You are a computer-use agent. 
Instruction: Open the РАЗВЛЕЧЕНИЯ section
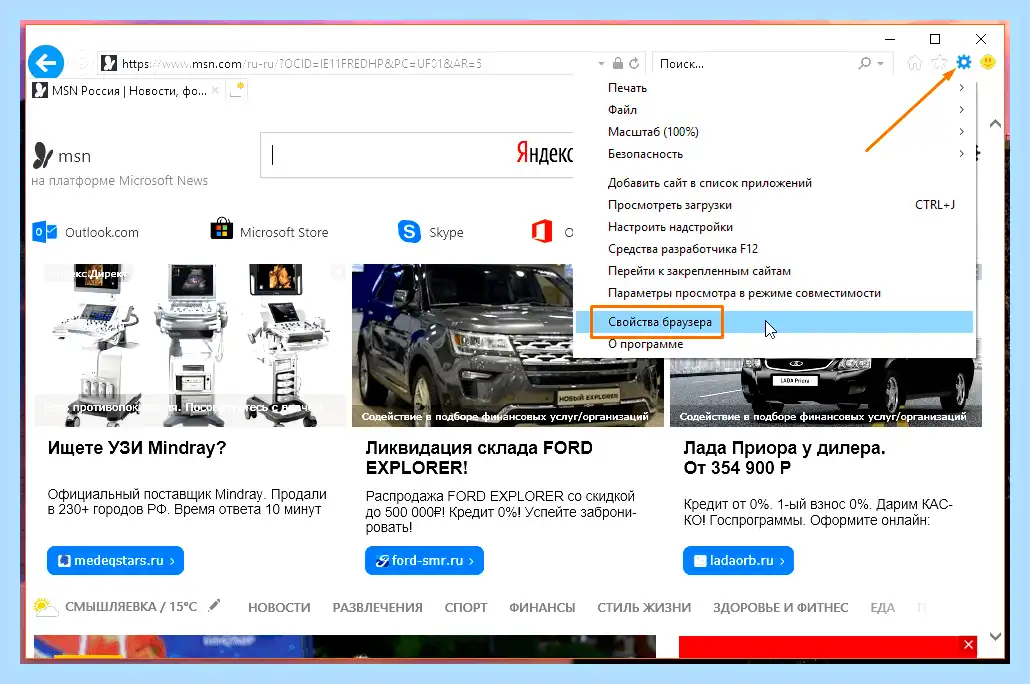(x=377, y=608)
